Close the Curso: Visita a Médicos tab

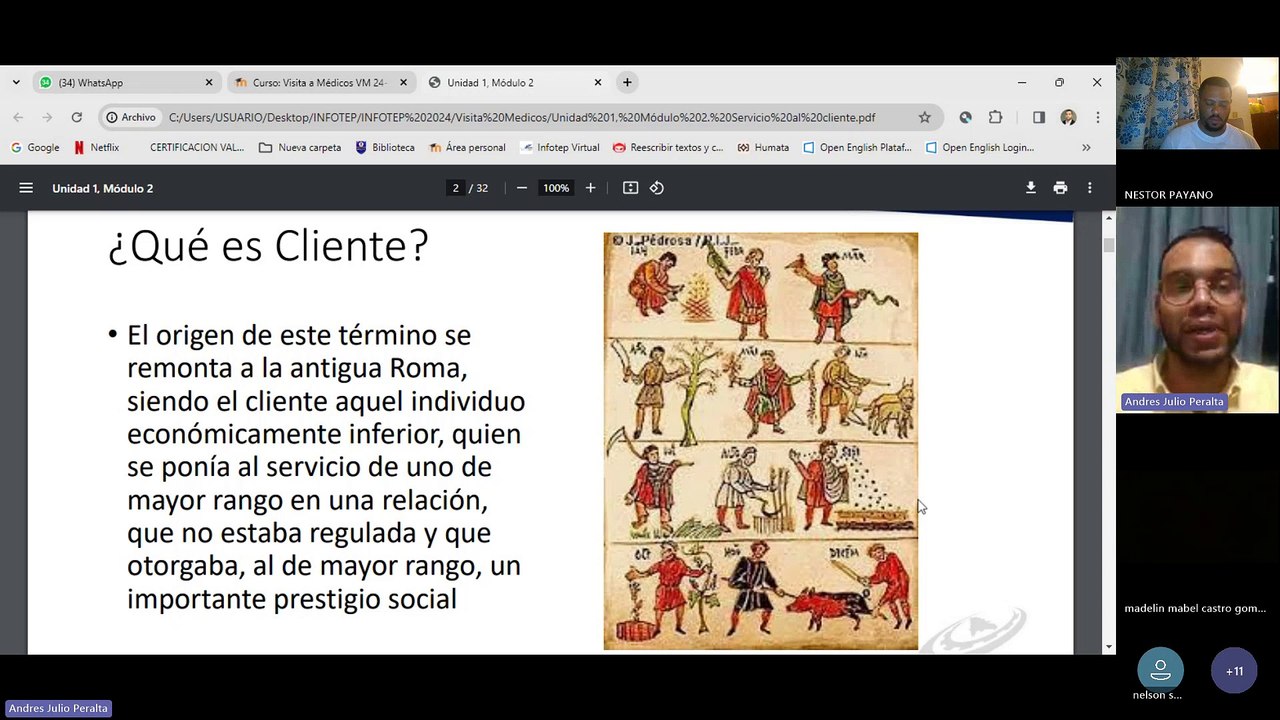coord(403,83)
